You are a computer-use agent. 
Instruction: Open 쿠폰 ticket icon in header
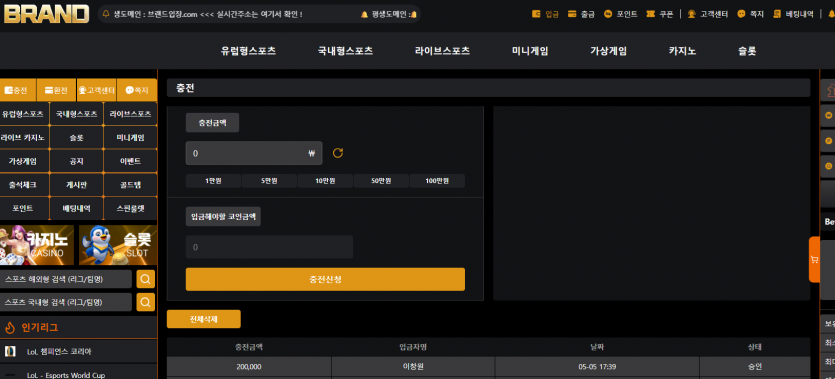click(x=650, y=14)
